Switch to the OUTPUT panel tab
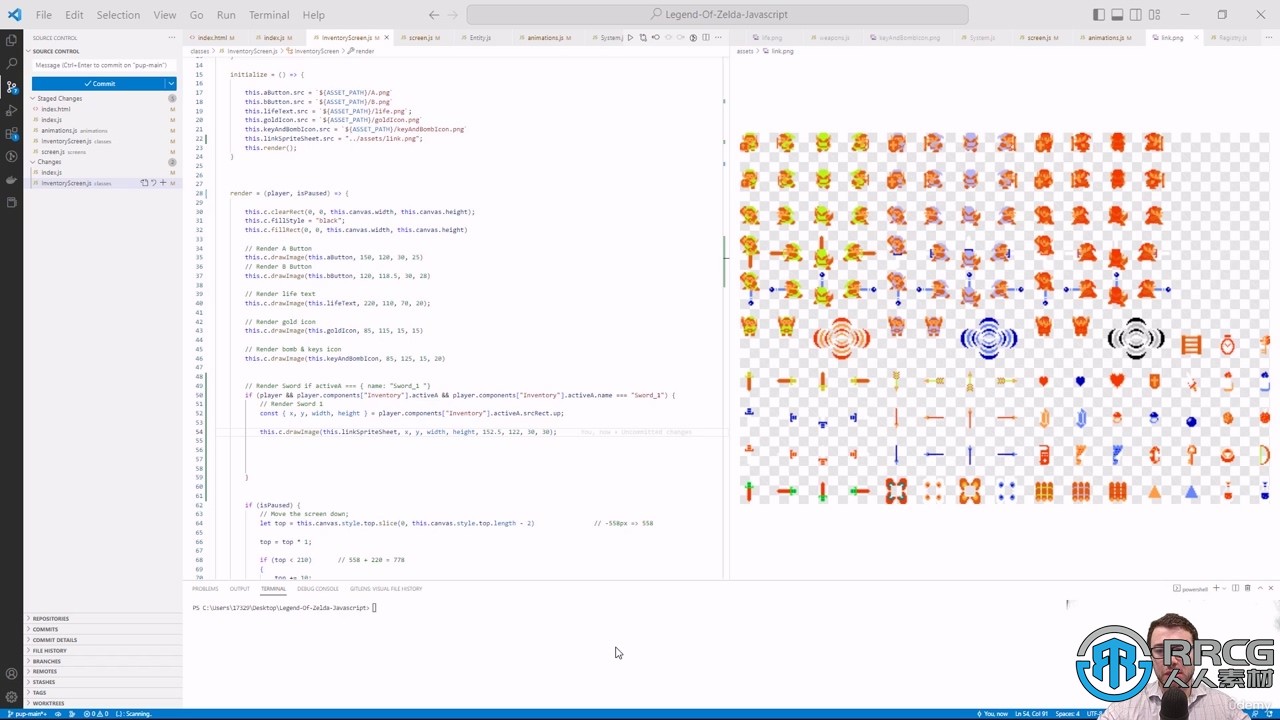 point(240,588)
